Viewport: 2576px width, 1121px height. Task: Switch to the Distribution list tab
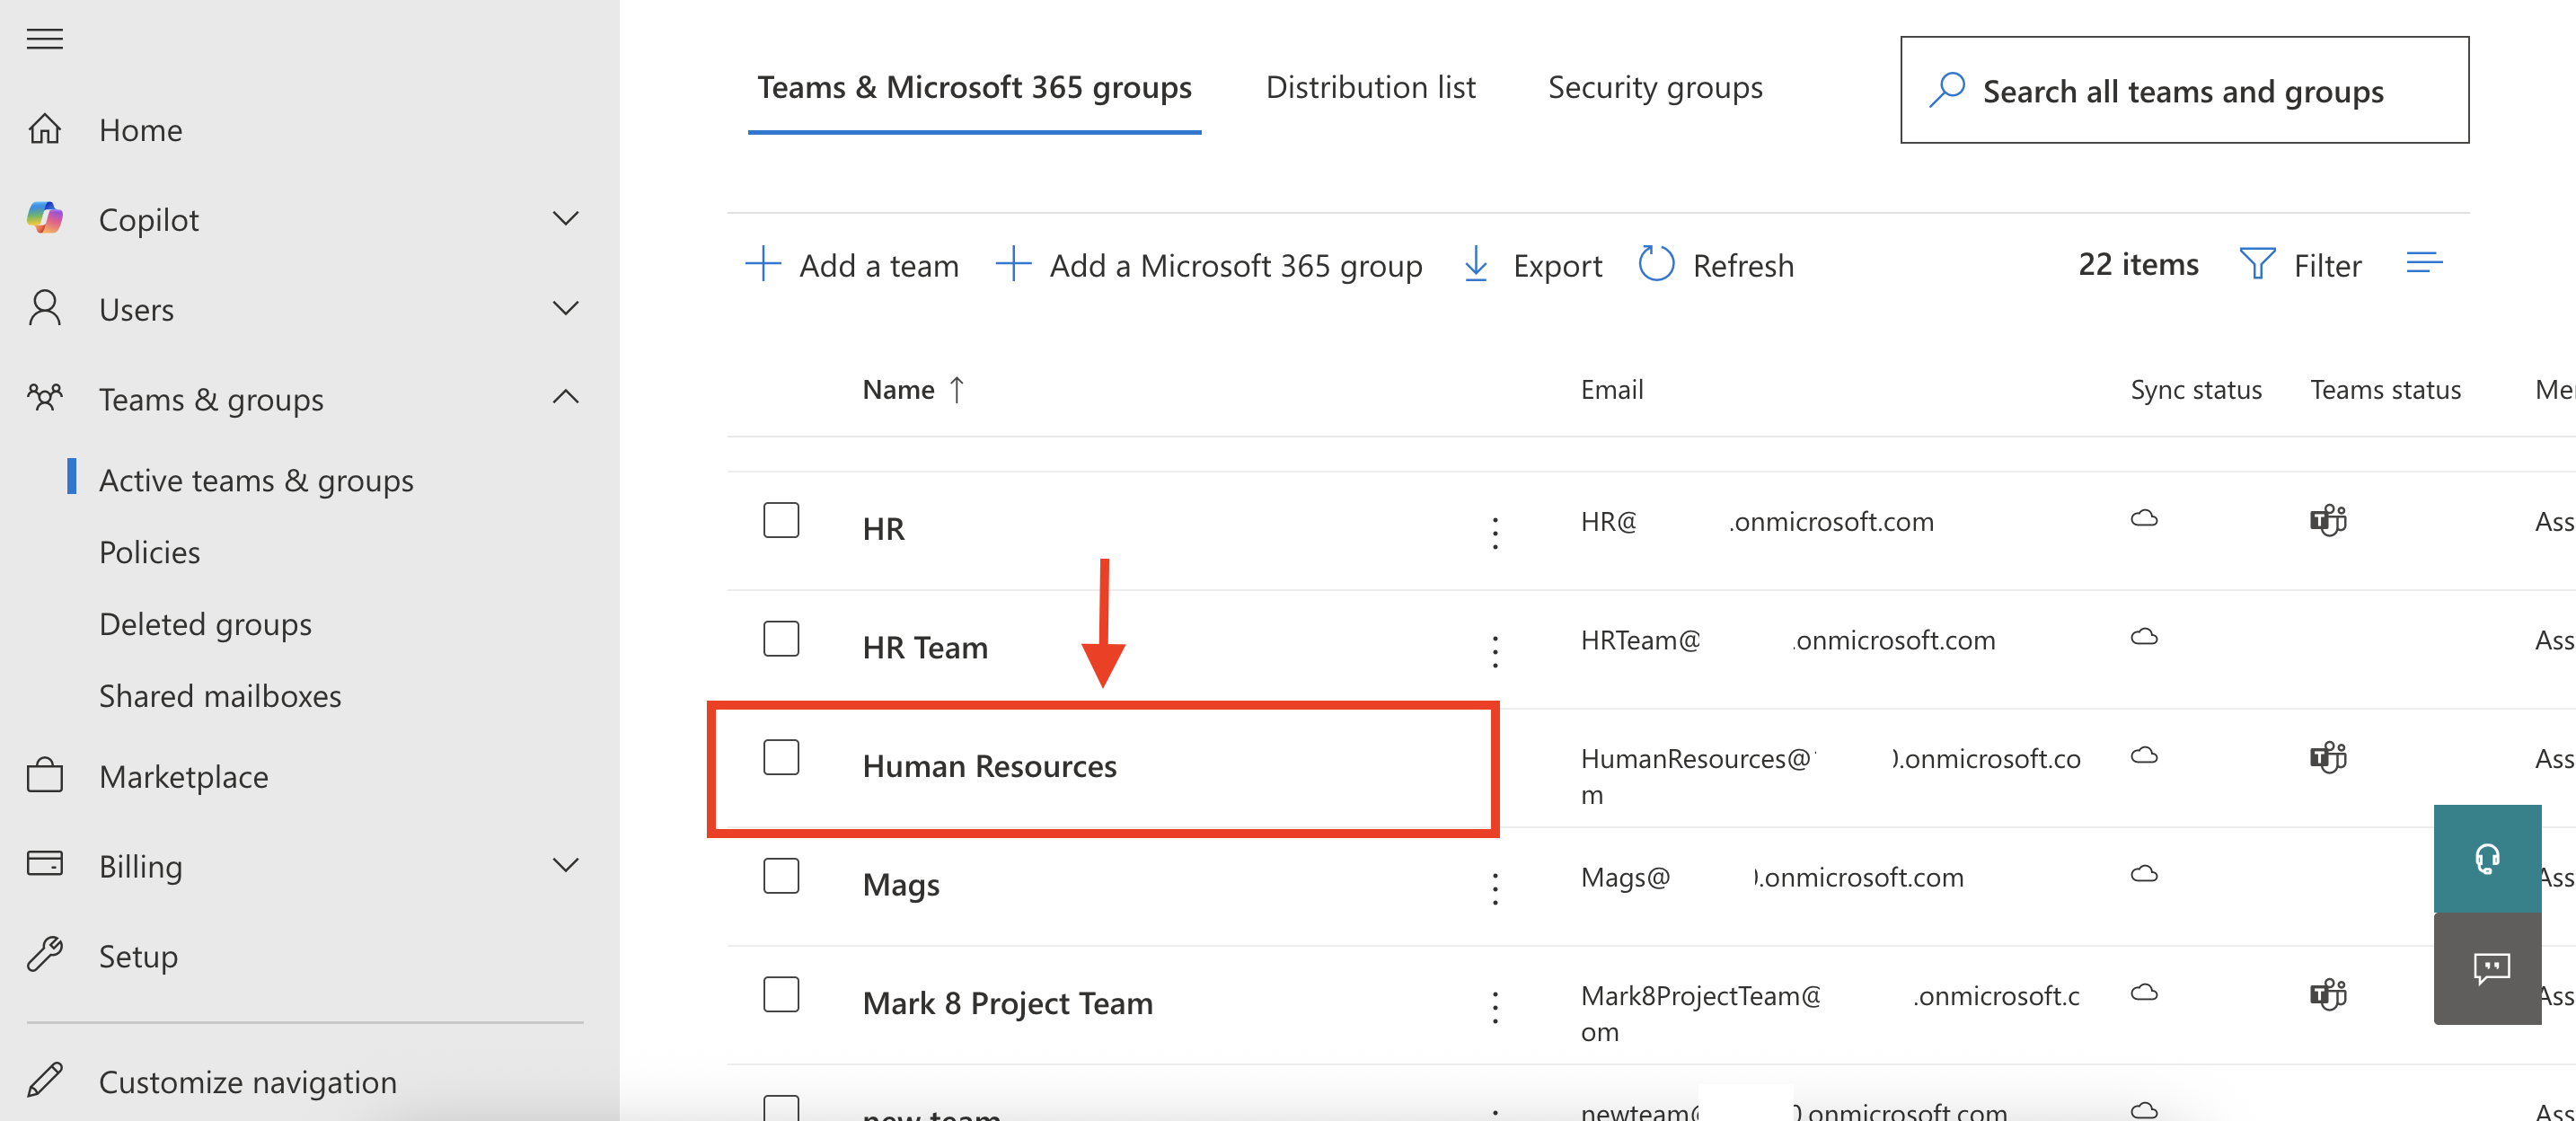point(1369,88)
